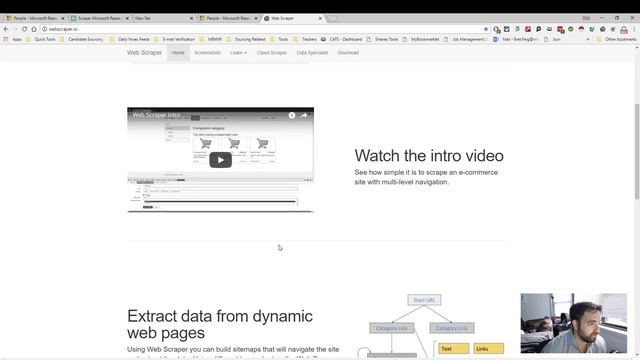Expand the bookmarks bar overflow chevron

588,40
